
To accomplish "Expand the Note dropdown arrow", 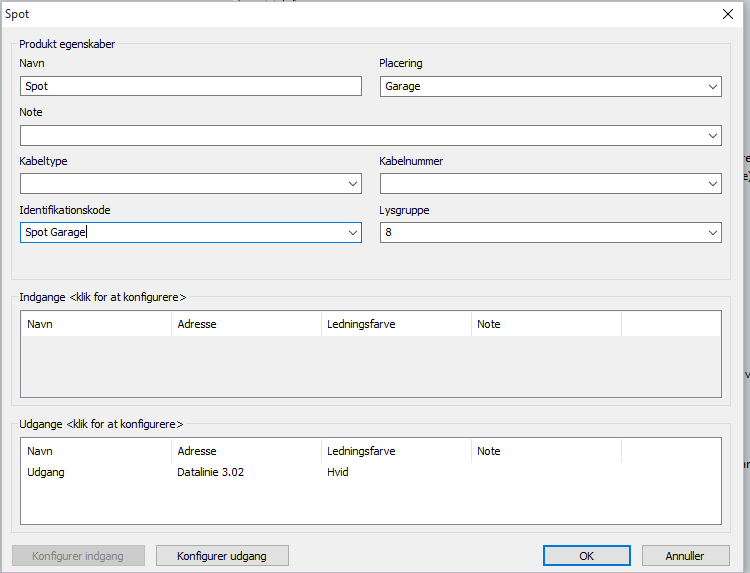I will [x=713, y=136].
